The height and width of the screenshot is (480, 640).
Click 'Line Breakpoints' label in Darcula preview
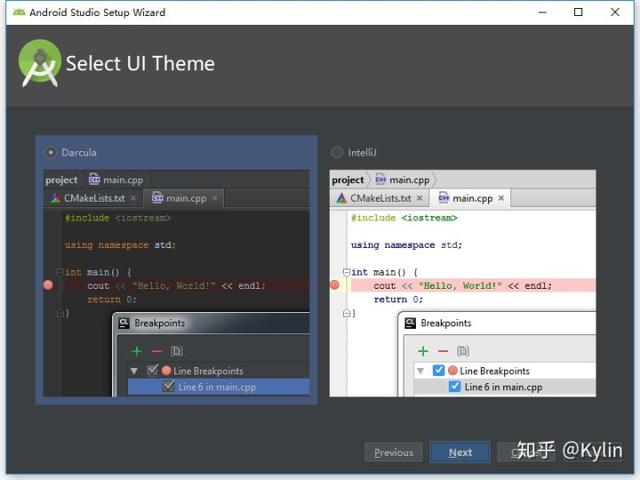[x=208, y=371]
